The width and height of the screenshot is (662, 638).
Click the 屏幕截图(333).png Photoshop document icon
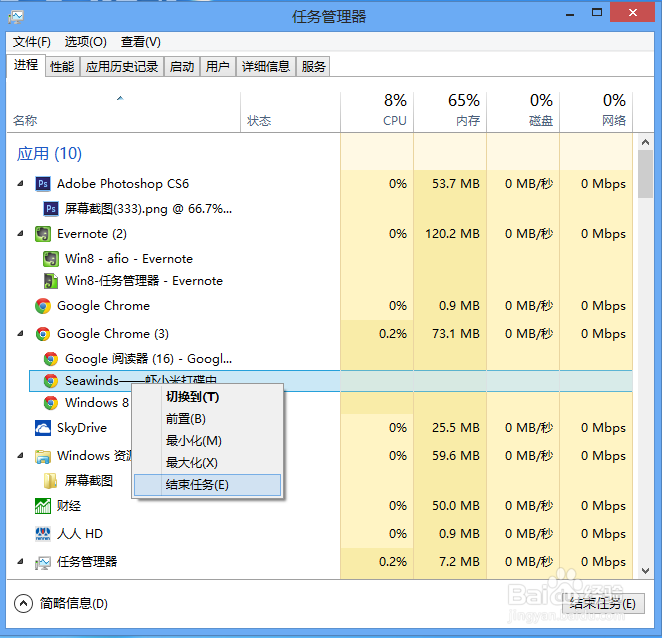(51, 209)
